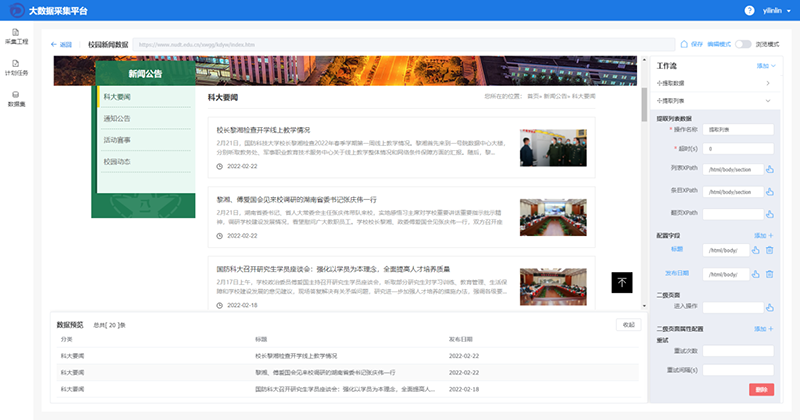This screenshot has width=800, height=420.
Task: Edit the 操作名称 input field
Action: tap(738, 130)
